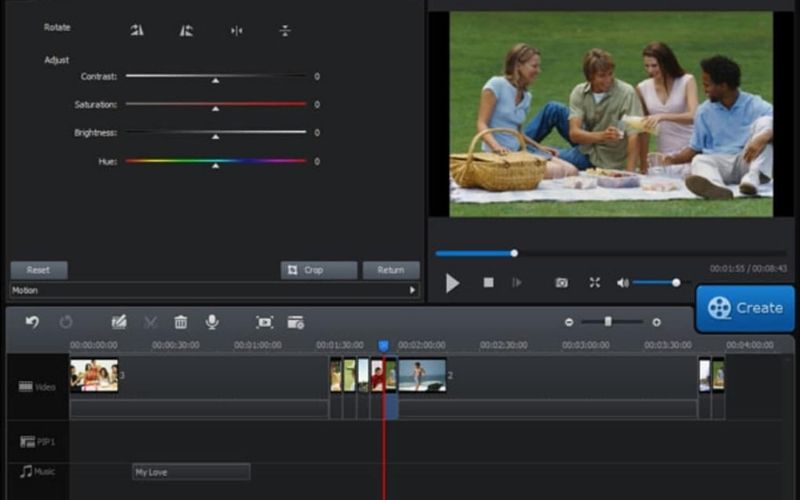Record a voiceover with the microphone icon

212,322
